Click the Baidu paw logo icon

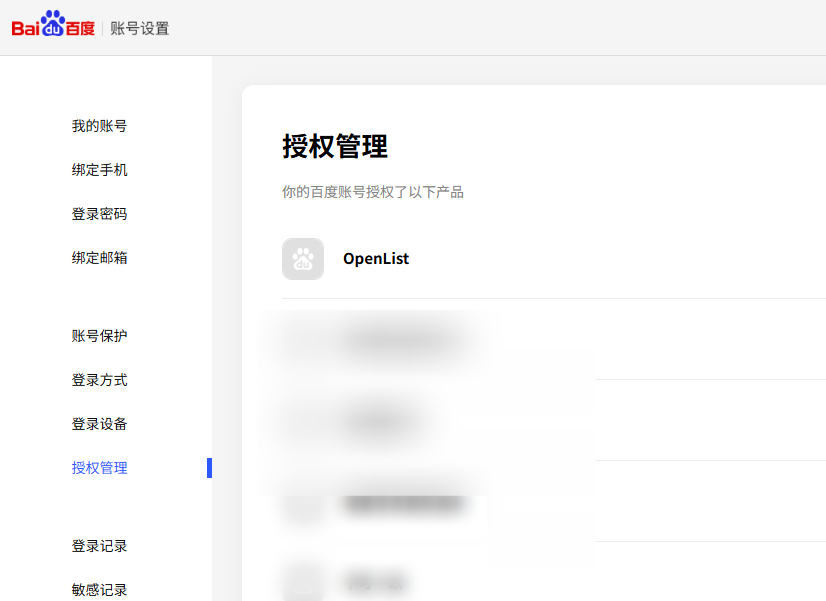[x=52, y=23]
